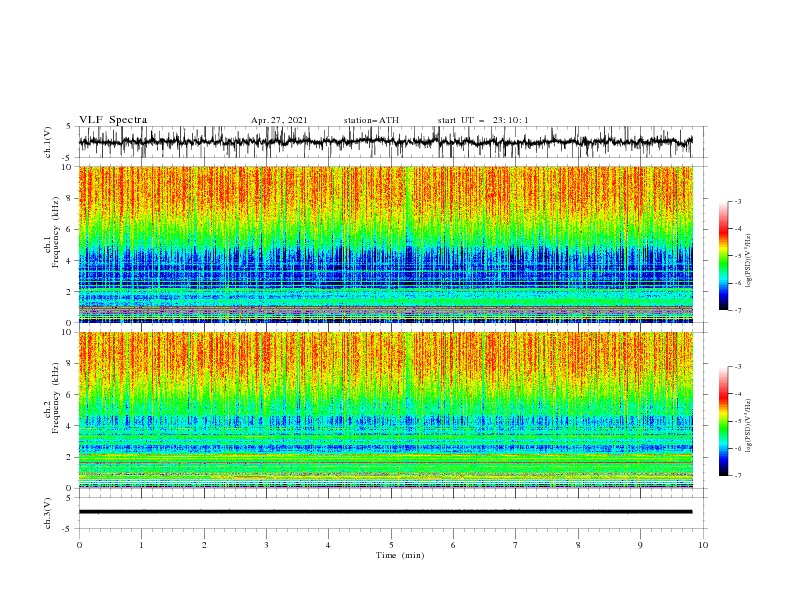Select the "start UT = 23:10:1" text

(483, 120)
